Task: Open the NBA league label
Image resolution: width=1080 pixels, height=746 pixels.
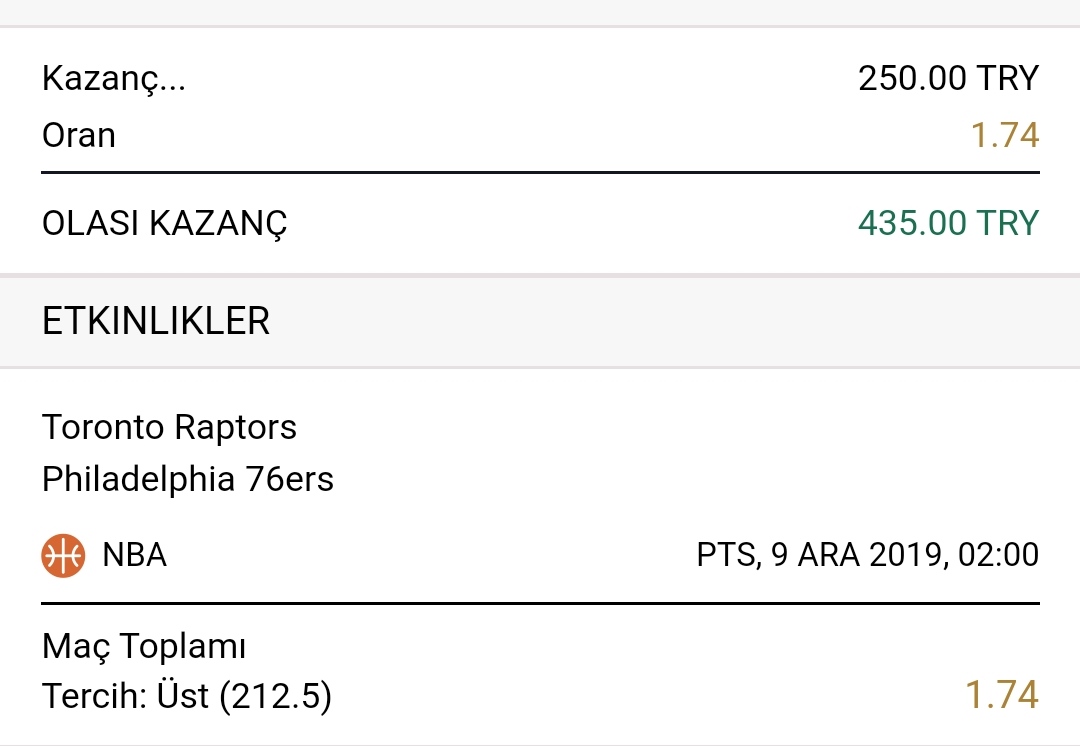Action: point(134,555)
